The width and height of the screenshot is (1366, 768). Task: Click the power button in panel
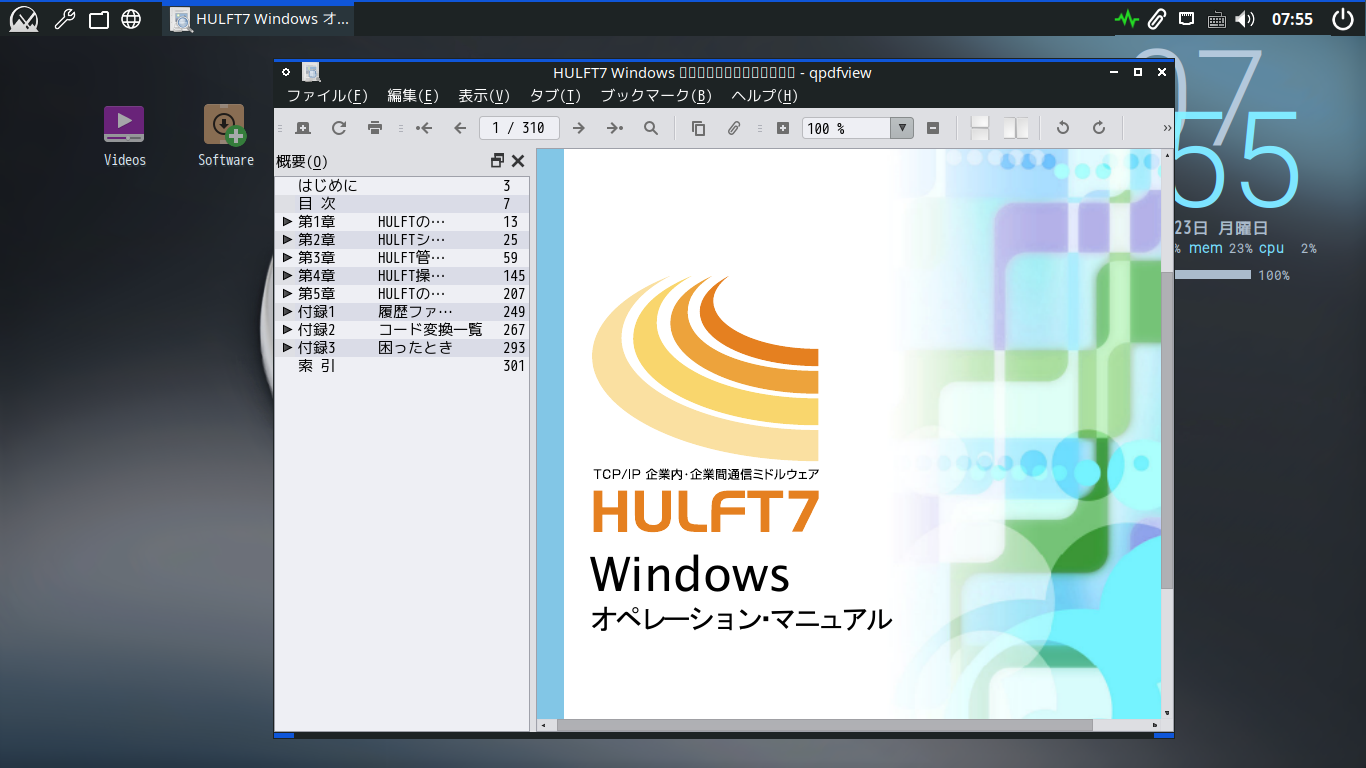tap(1342, 19)
